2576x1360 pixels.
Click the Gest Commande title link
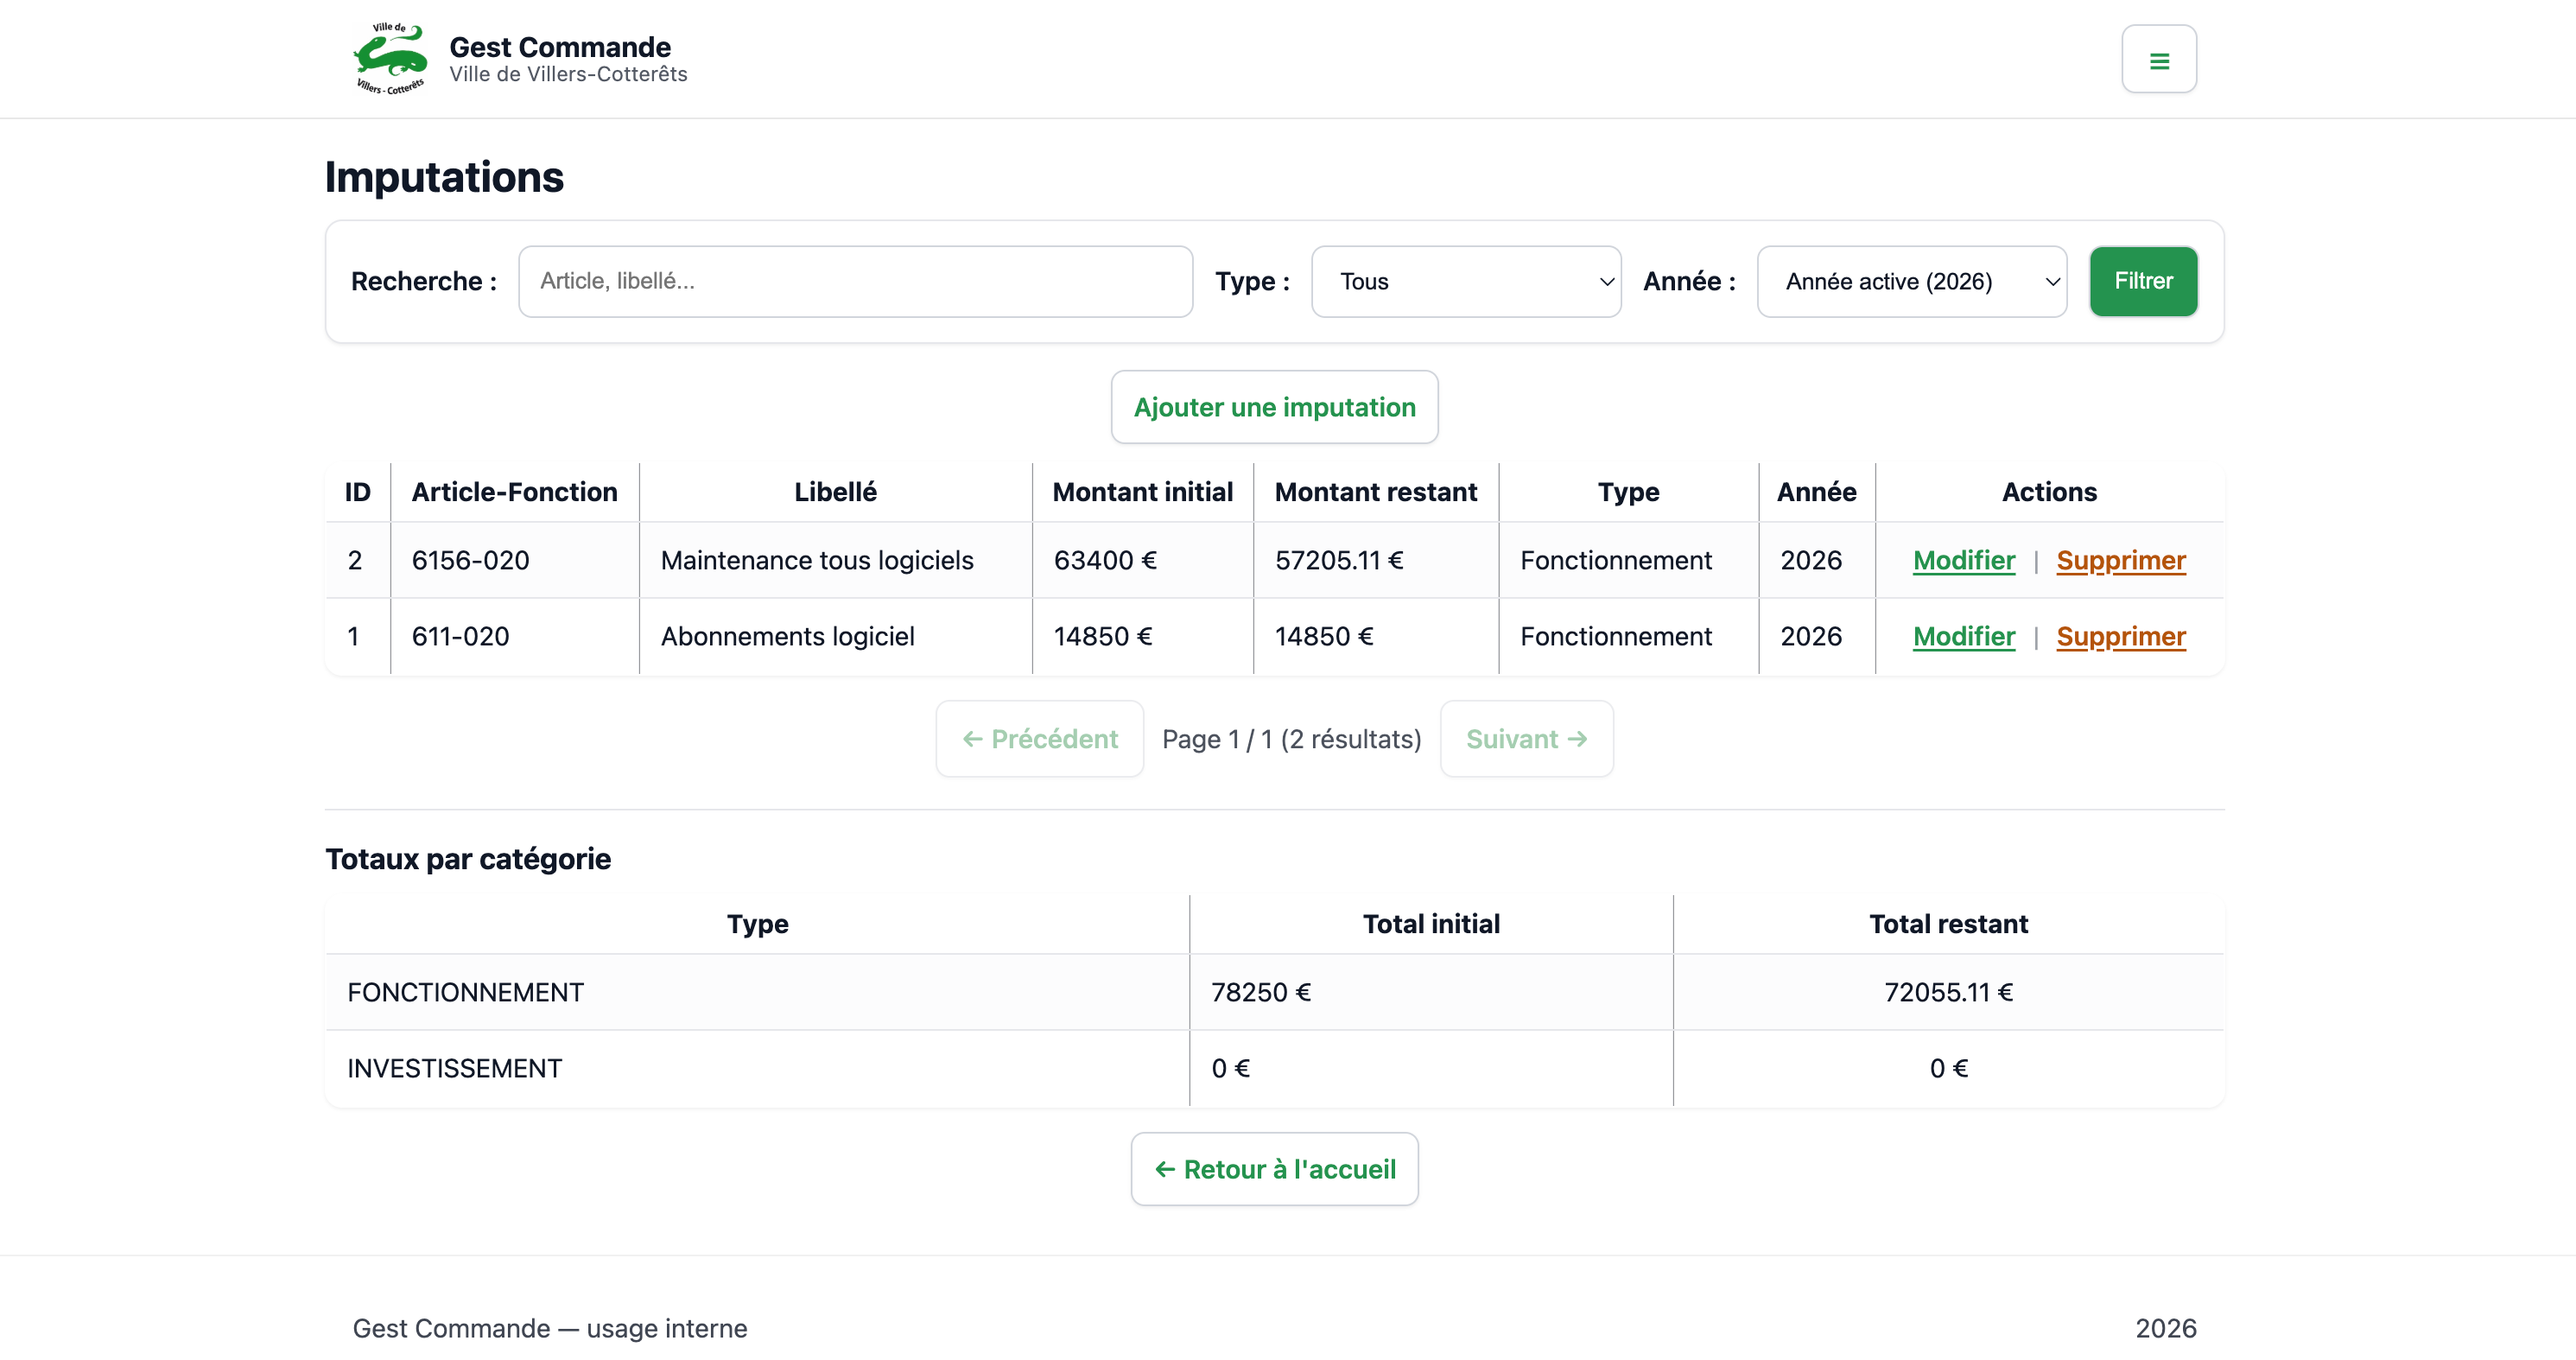[559, 47]
